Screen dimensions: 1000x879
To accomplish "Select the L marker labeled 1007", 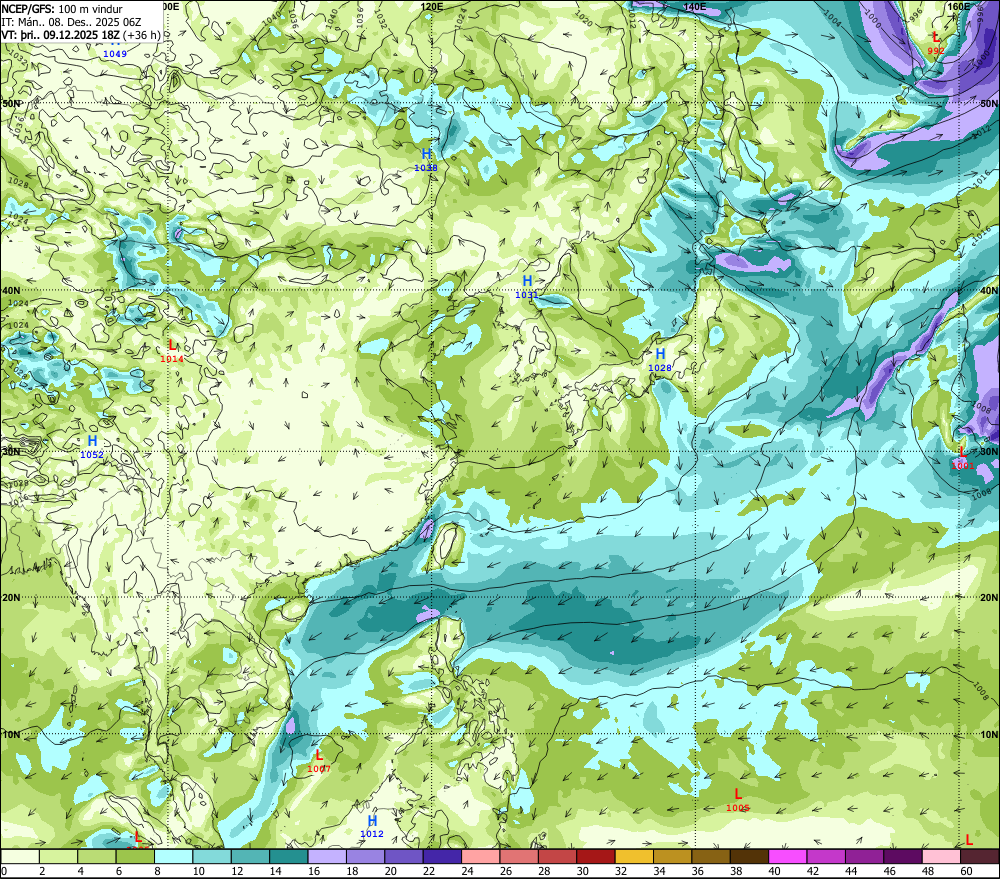I will coord(319,755).
